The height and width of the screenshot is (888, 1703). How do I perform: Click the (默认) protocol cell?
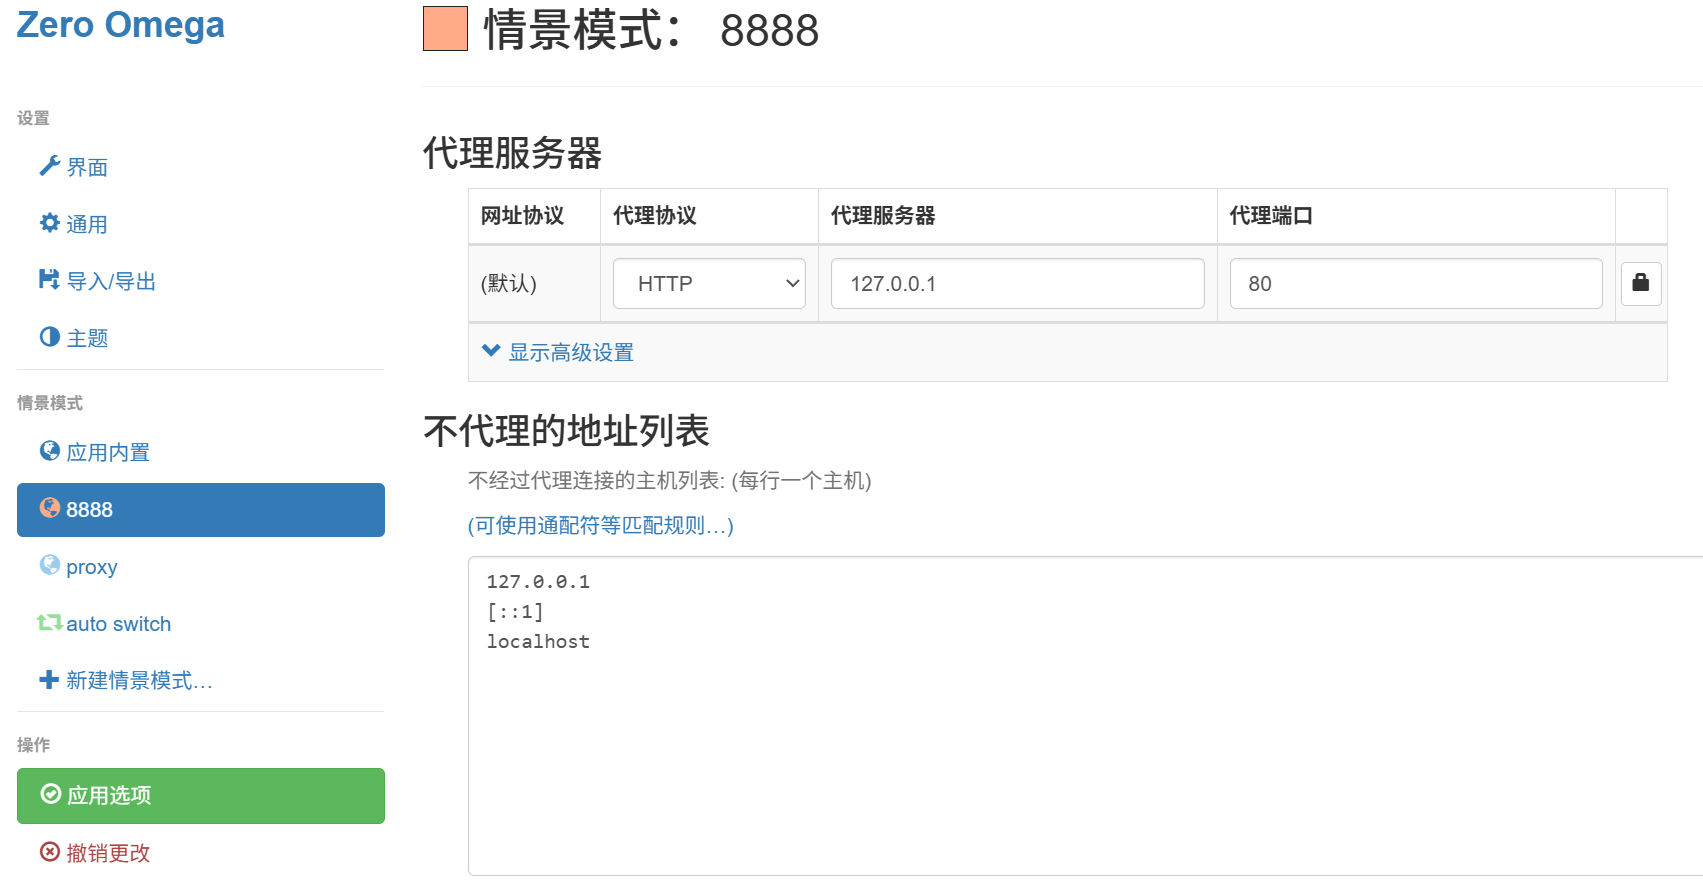[534, 284]
